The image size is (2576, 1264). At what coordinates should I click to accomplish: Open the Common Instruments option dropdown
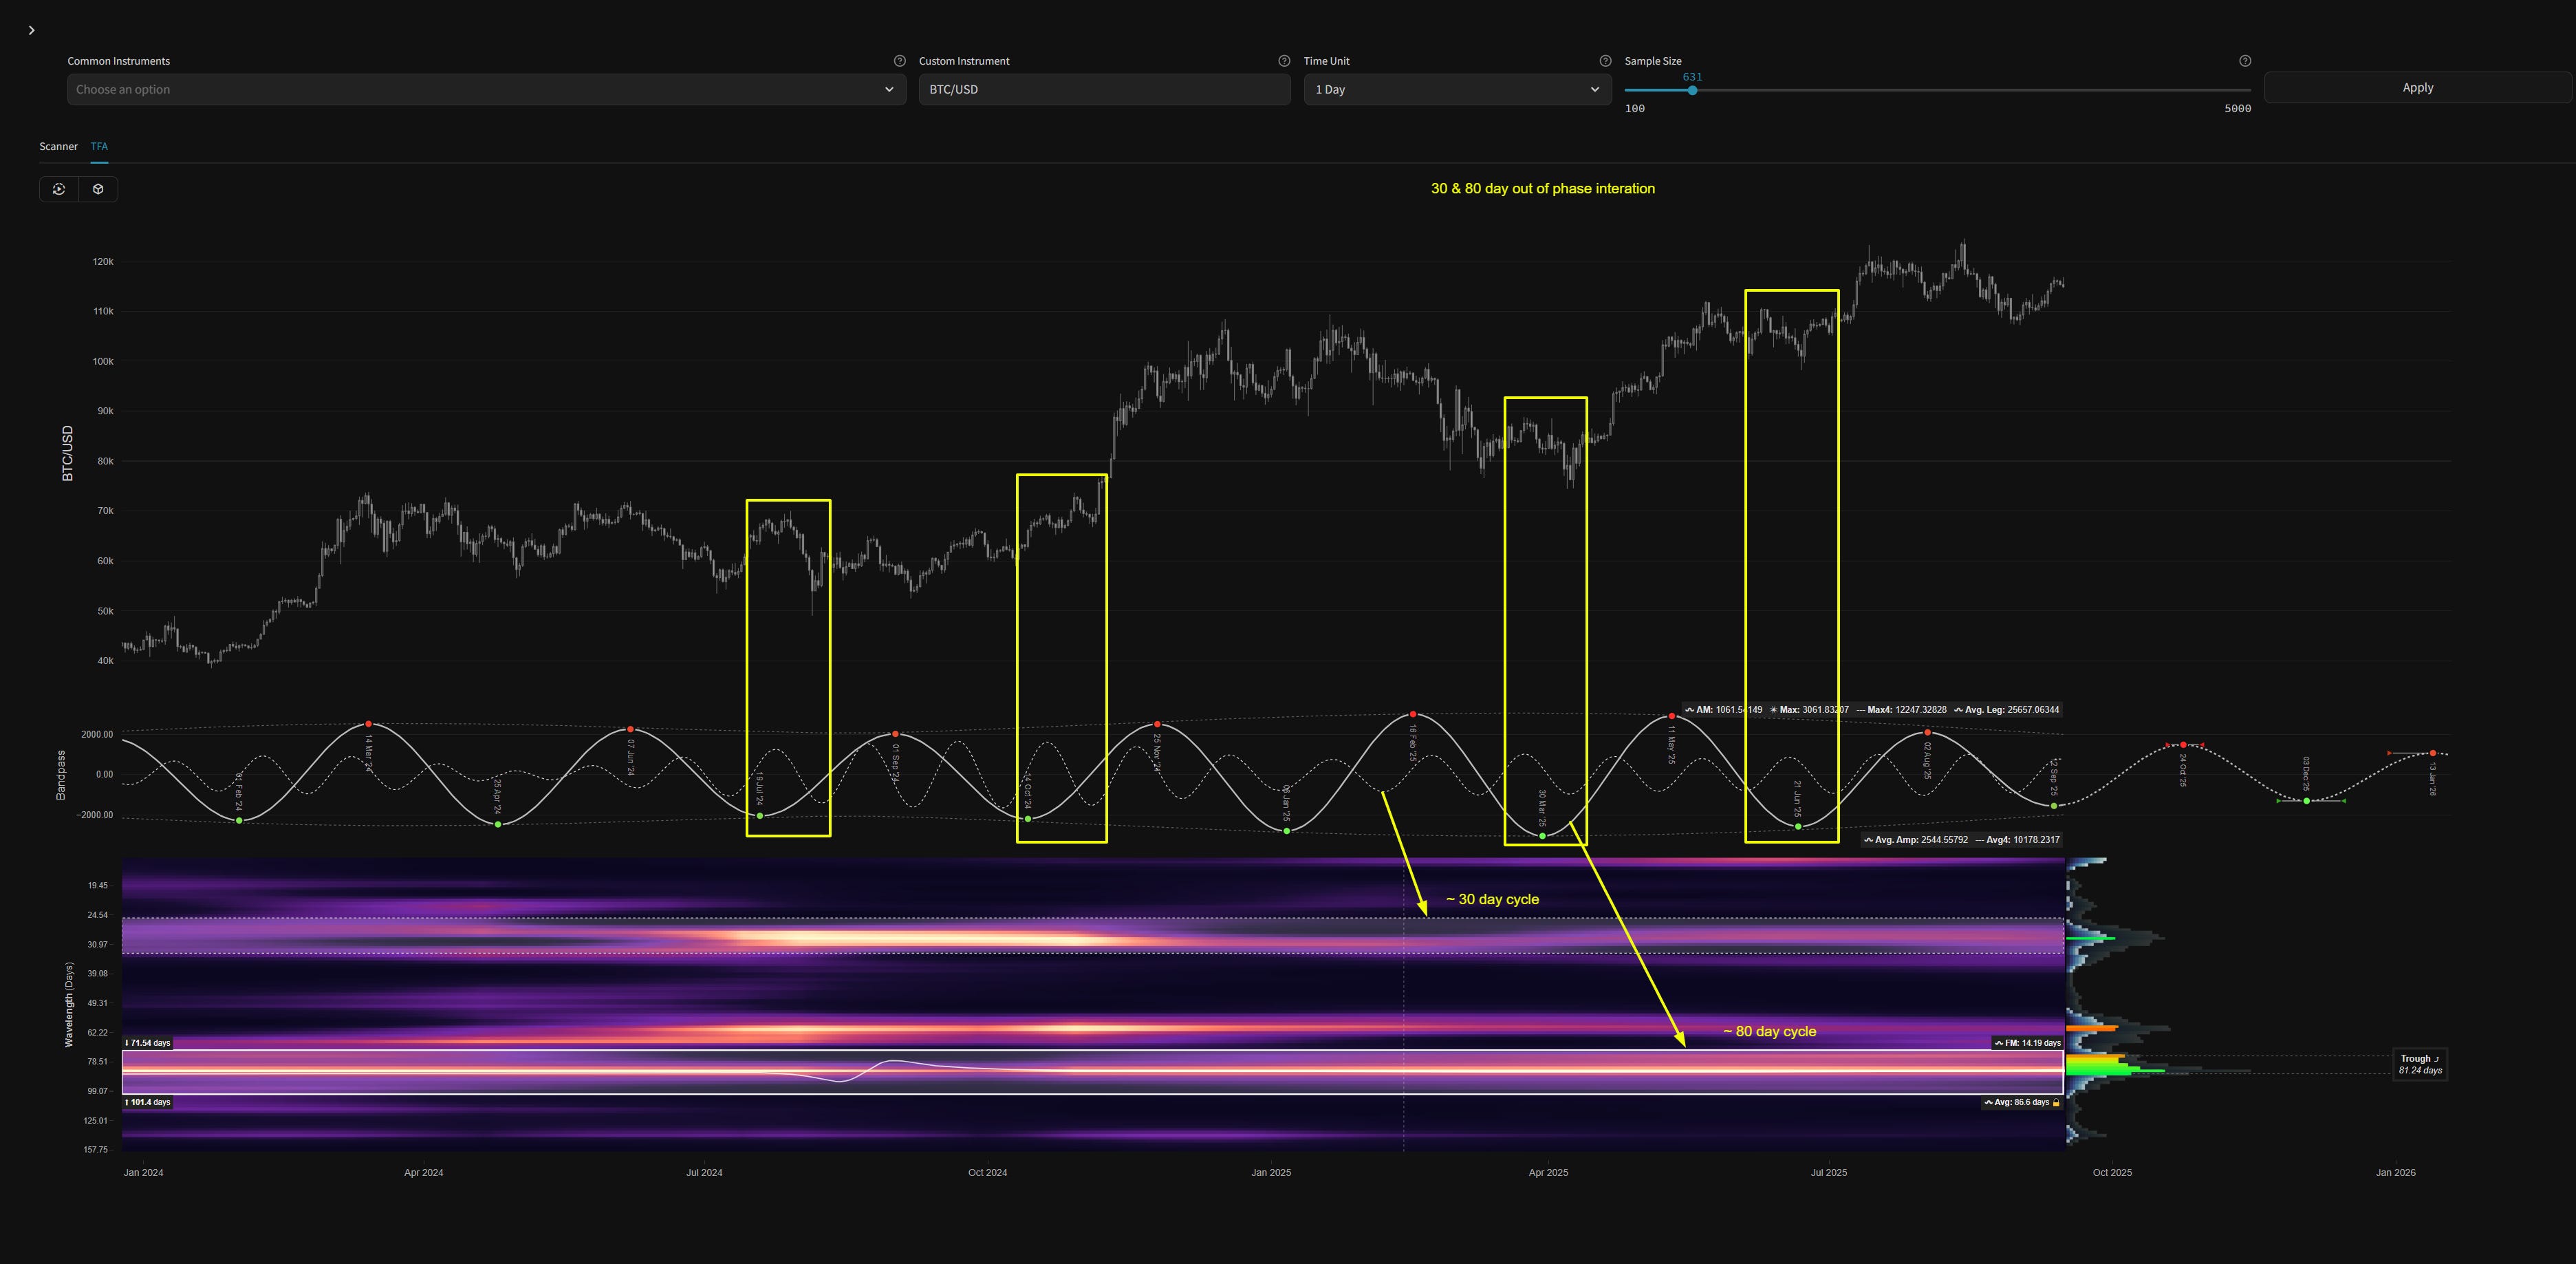485,89
